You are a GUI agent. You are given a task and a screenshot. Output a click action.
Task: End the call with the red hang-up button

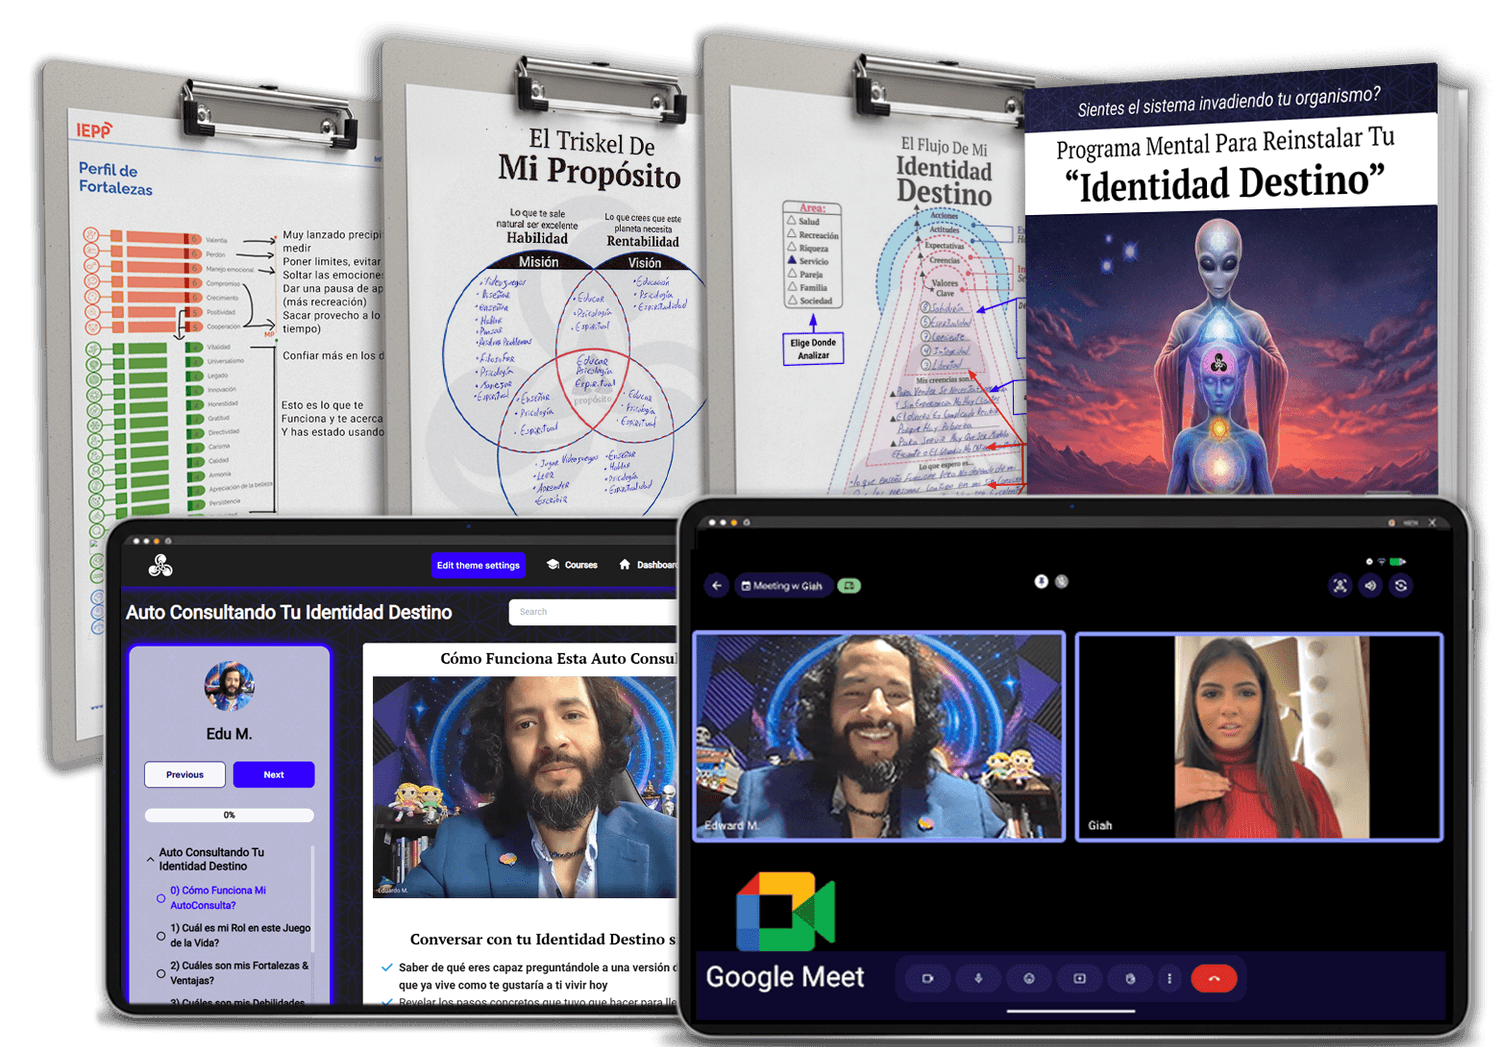click(x=1214, y=978)
